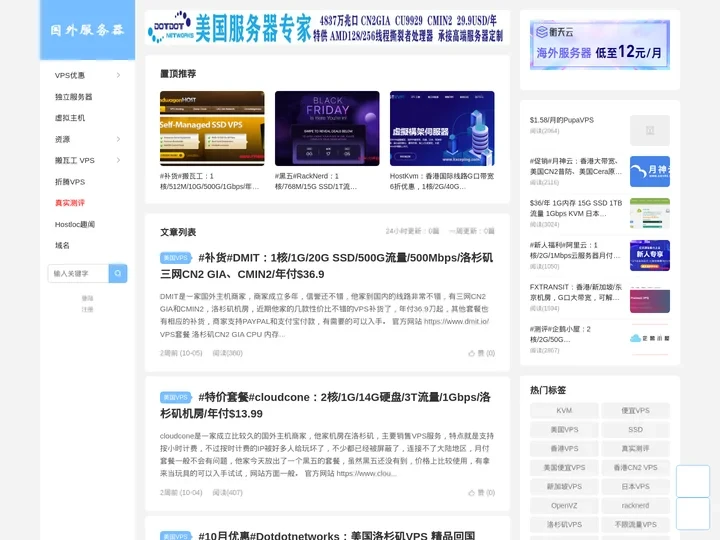The height and width of the screenshot is (540, 720).
Task: Expand the 搬瓦工 VPS submenu arrow
Action: 118,160
